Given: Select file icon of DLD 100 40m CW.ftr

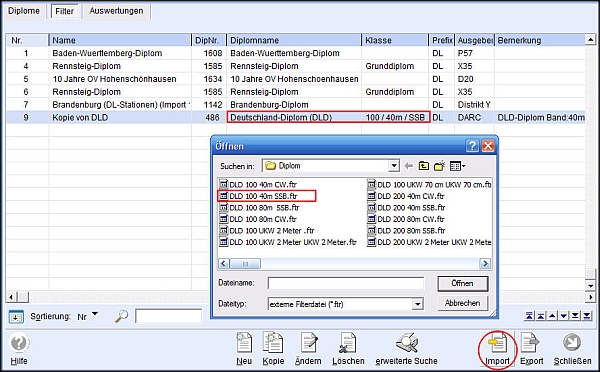Looking at the screenshot, I should [223, 184].
